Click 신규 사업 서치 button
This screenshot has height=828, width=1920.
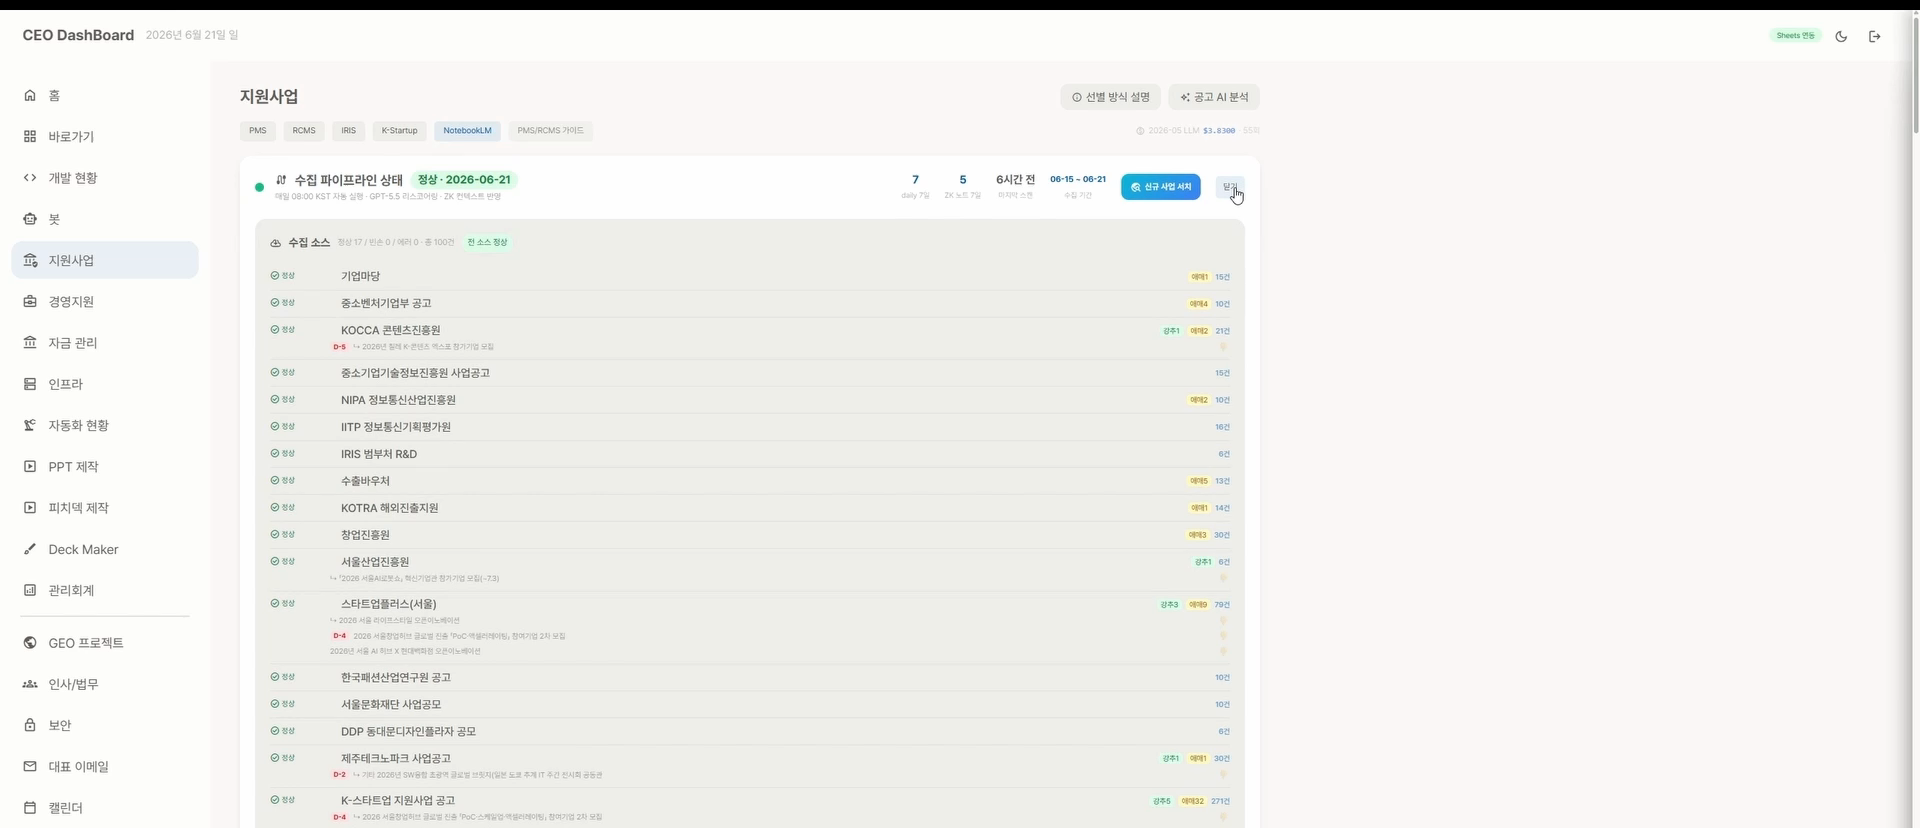(1161, 187)
